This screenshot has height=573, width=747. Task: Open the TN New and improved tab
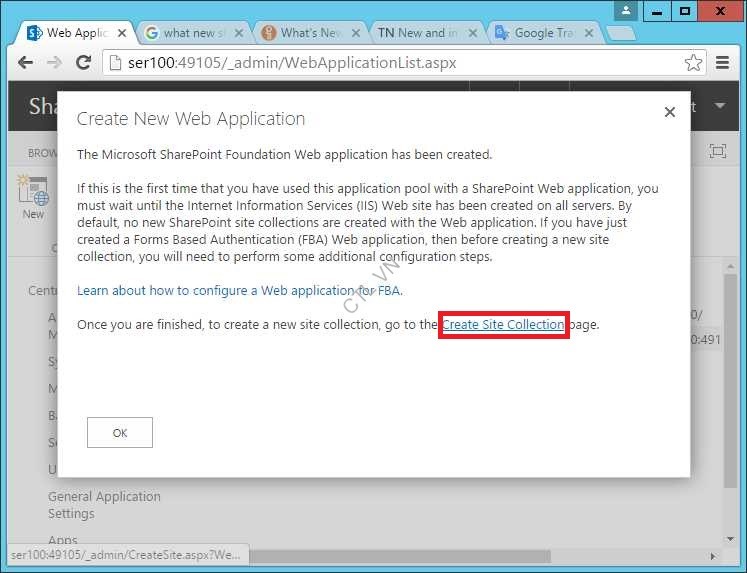click(420, 33)
